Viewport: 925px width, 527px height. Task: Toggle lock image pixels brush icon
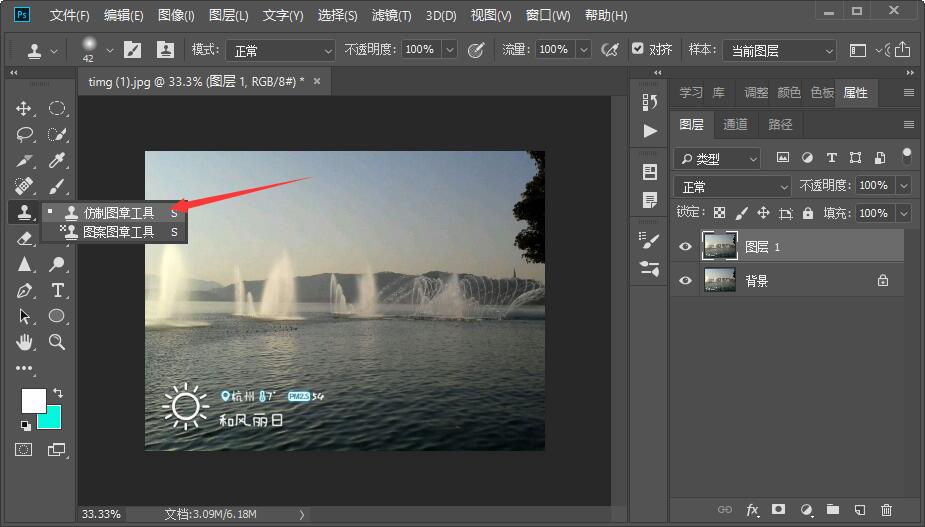[742, 213]
